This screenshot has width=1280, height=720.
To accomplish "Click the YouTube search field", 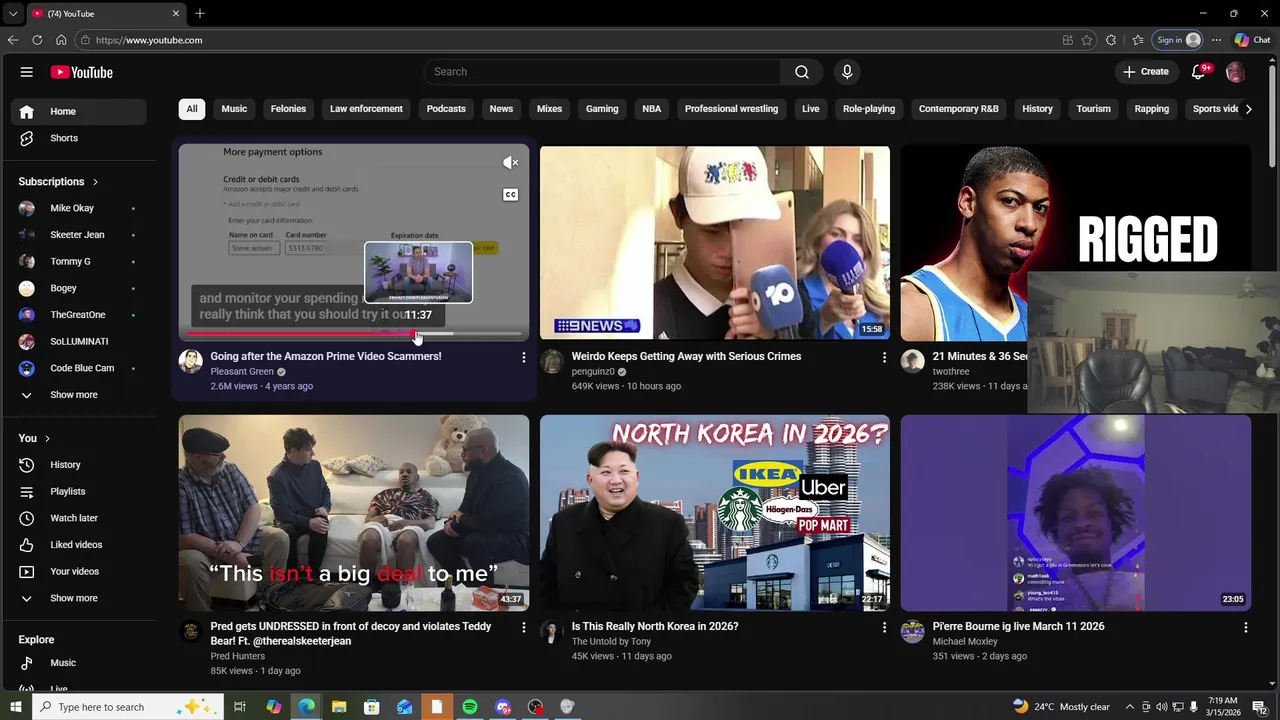I will pos(602,72).
